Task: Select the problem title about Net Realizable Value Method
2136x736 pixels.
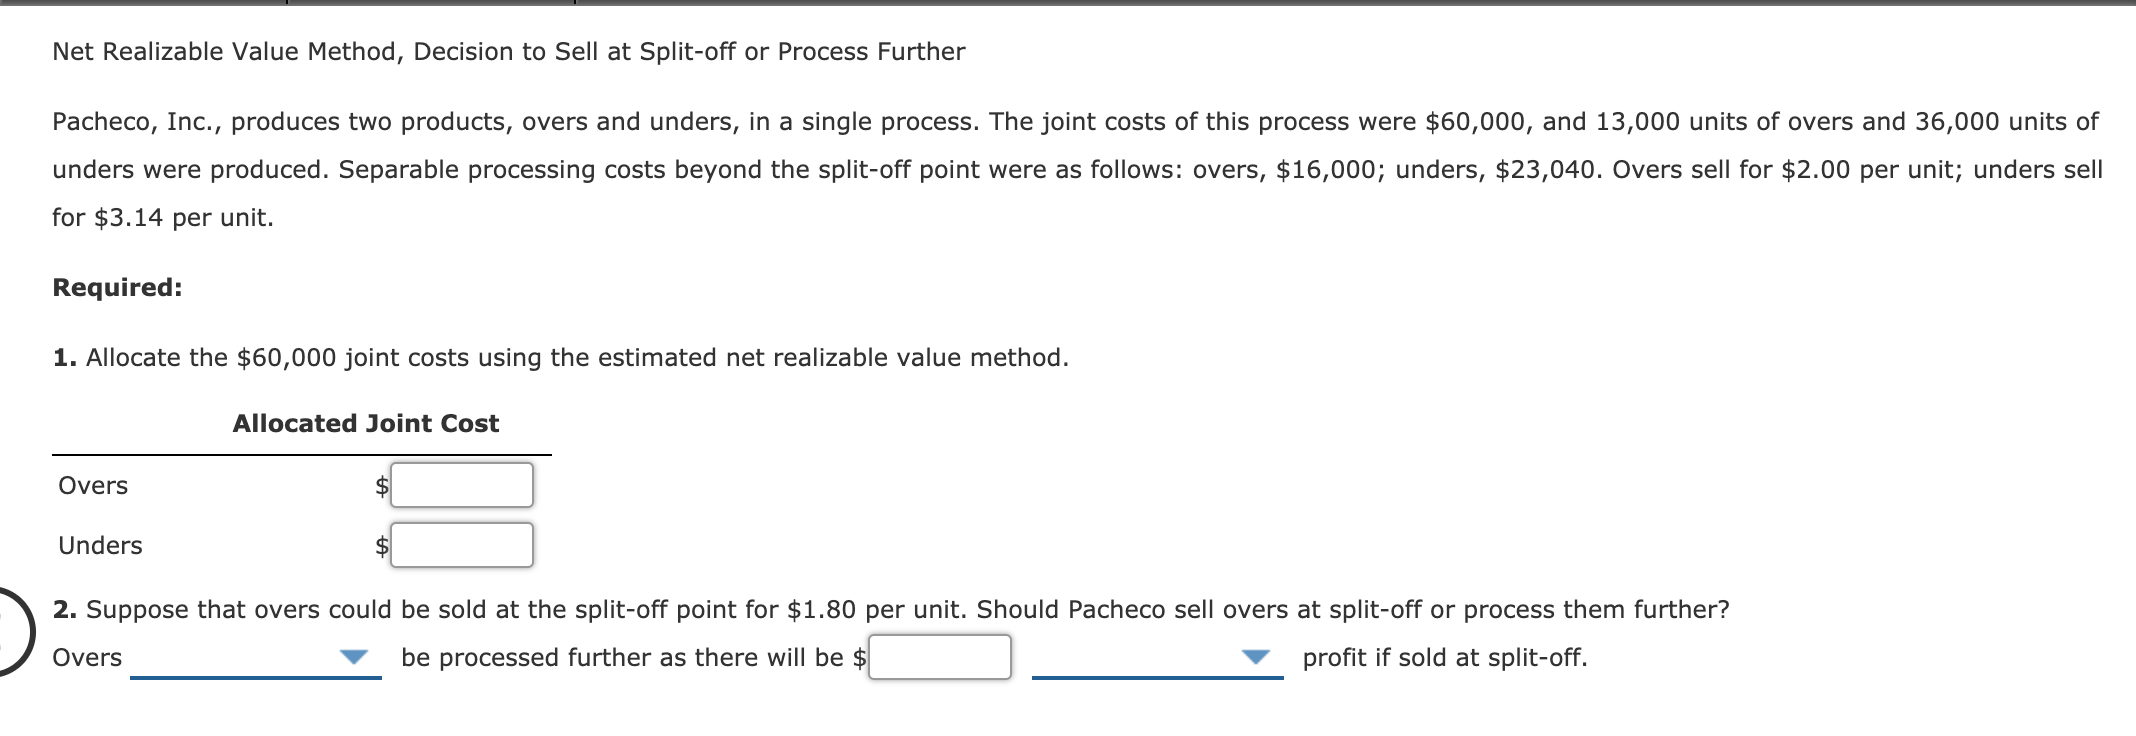Action: (x=509, y=52)
